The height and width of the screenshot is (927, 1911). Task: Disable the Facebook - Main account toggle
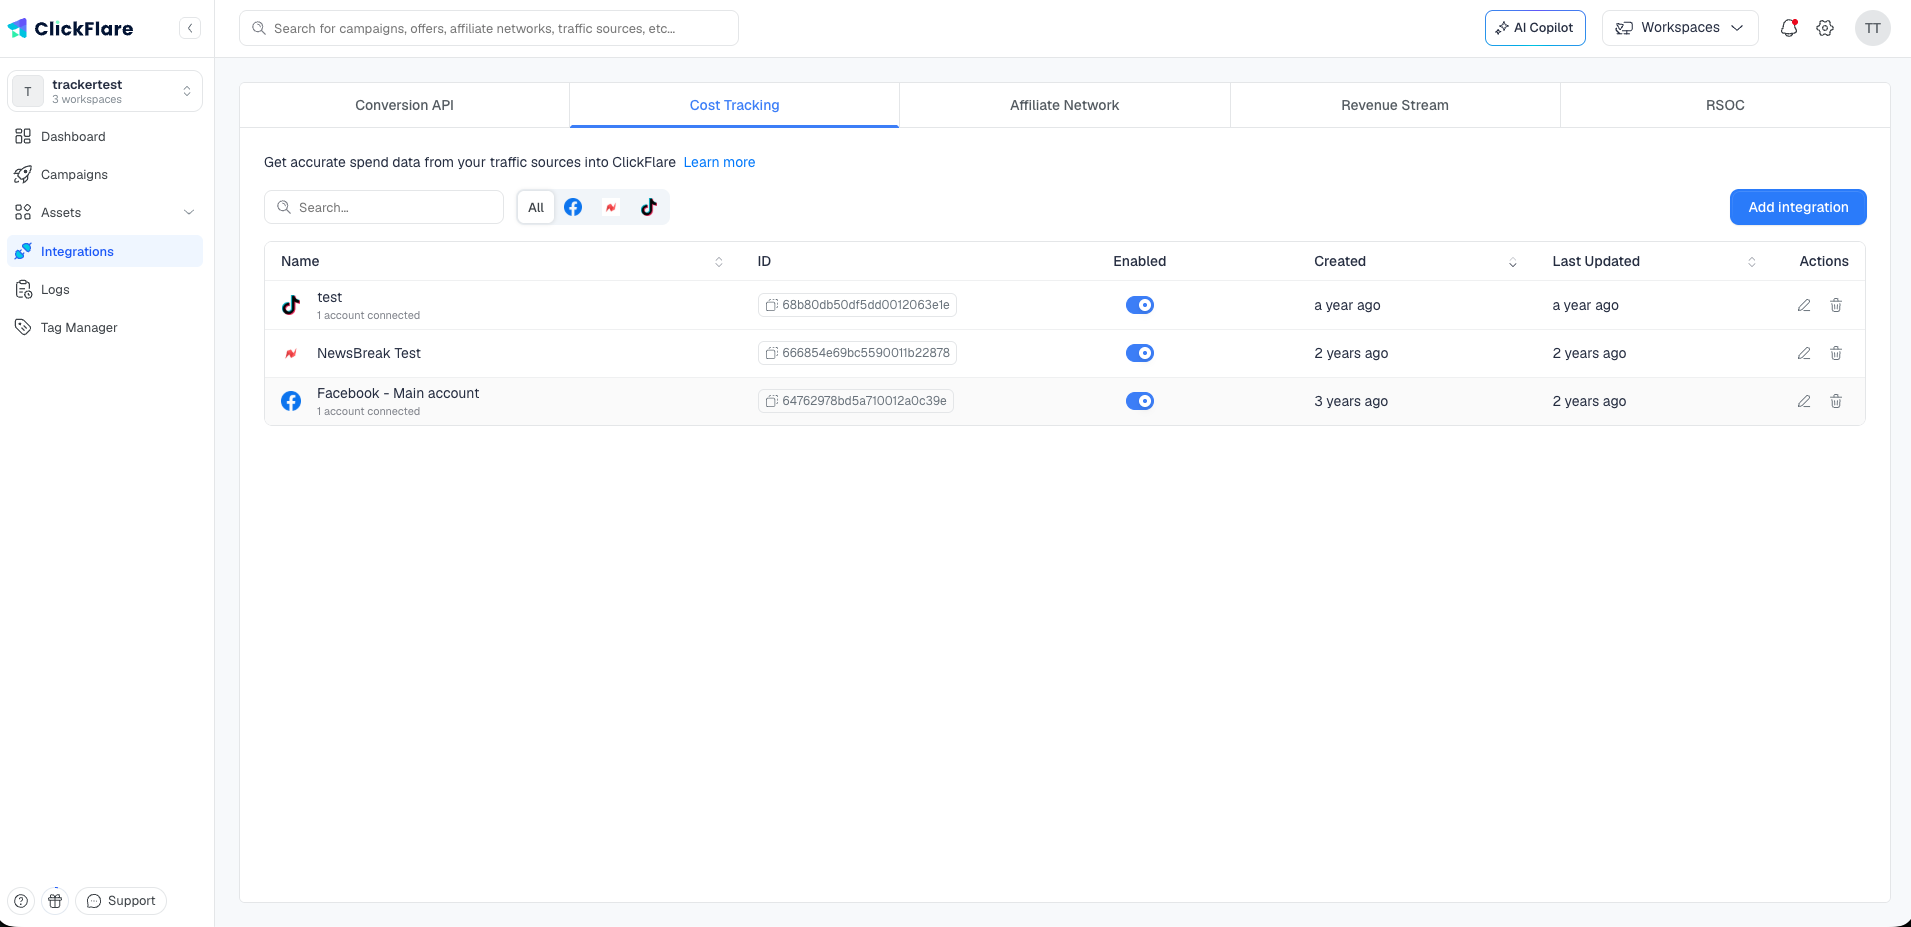pyautogui.click(x=1140, y=401)
